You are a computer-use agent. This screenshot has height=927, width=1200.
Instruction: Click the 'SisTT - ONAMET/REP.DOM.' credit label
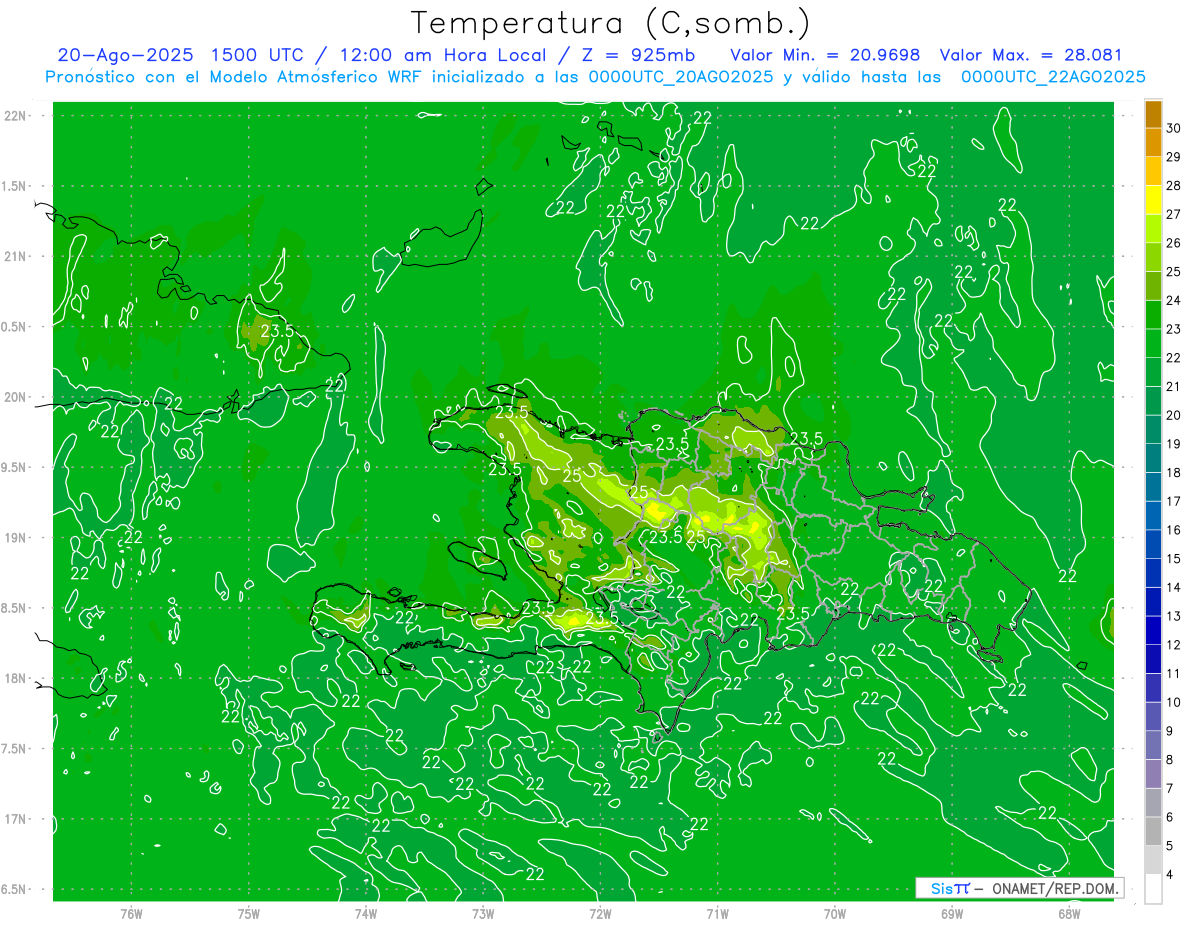pos(1019,888)
